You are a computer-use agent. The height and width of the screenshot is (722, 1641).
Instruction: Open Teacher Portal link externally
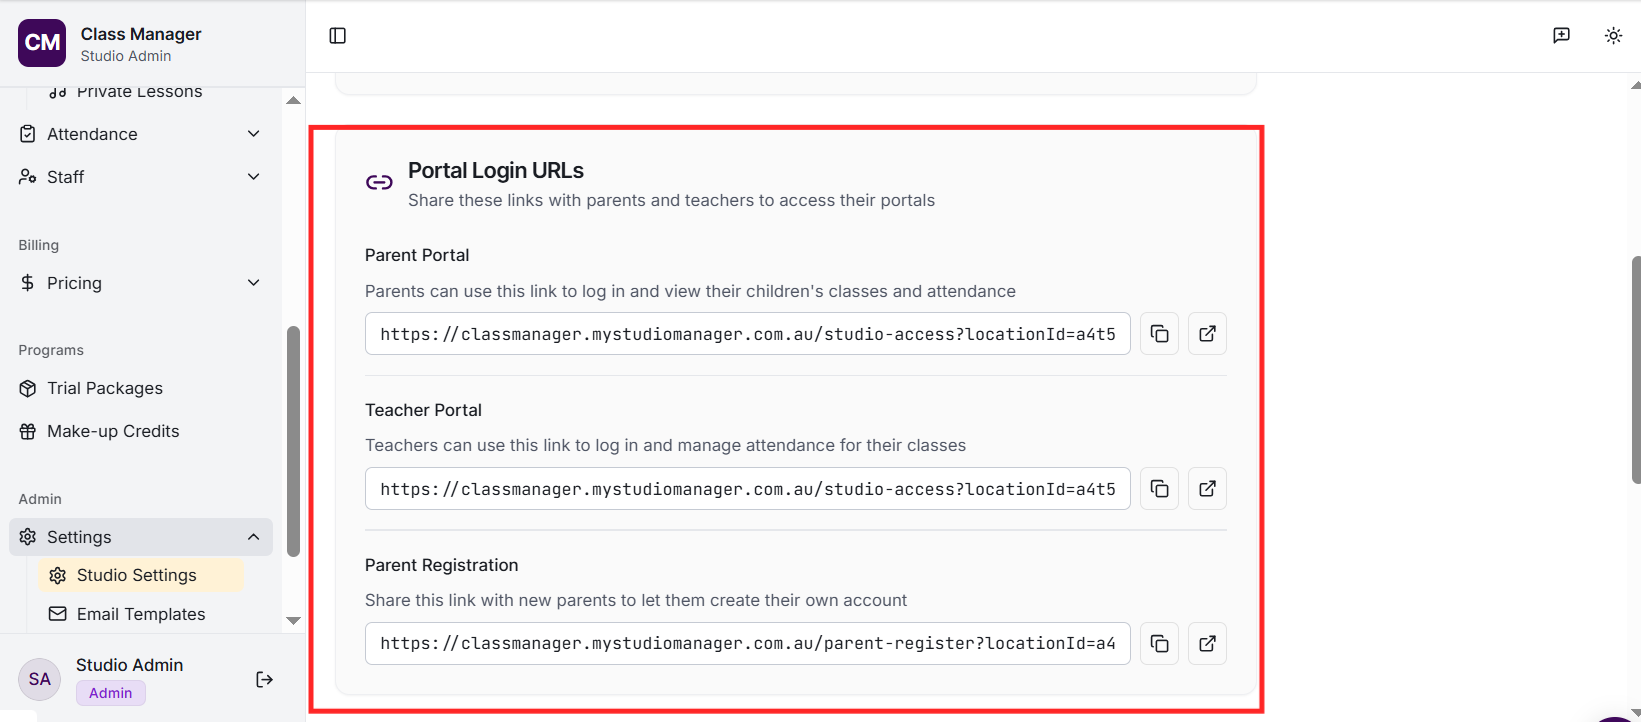1207,489
